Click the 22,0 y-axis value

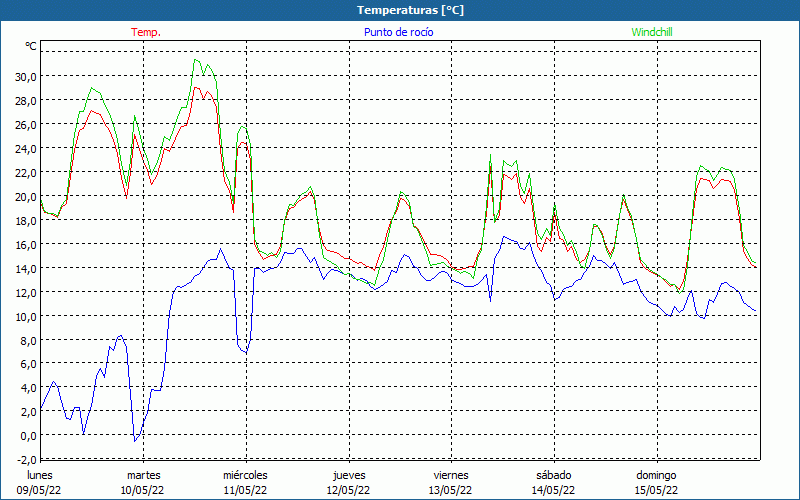pos(26,172)
